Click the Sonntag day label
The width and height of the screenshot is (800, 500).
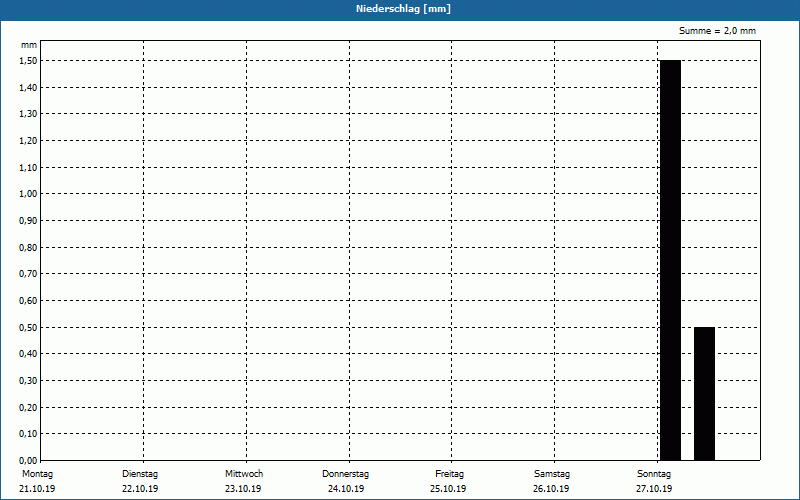tap(654, 474)
